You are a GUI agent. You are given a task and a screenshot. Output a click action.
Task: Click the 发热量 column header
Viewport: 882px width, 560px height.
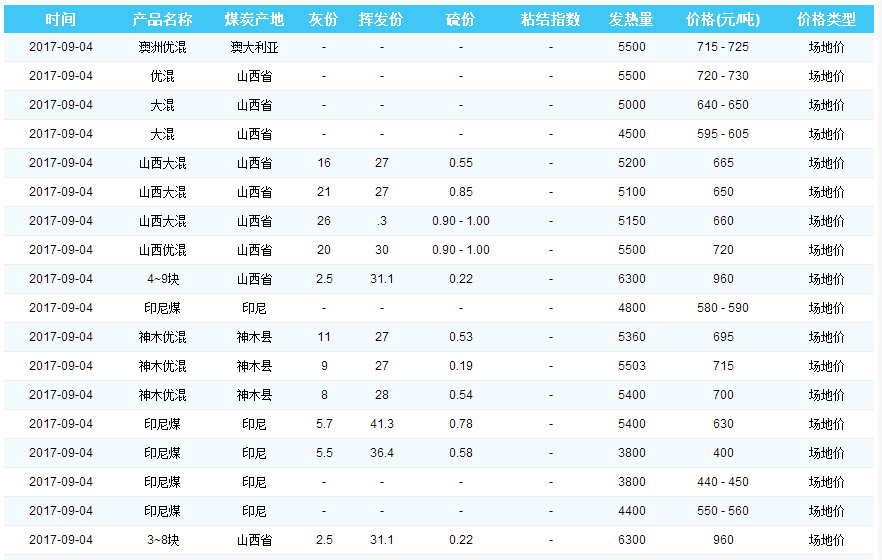[631, 20]
